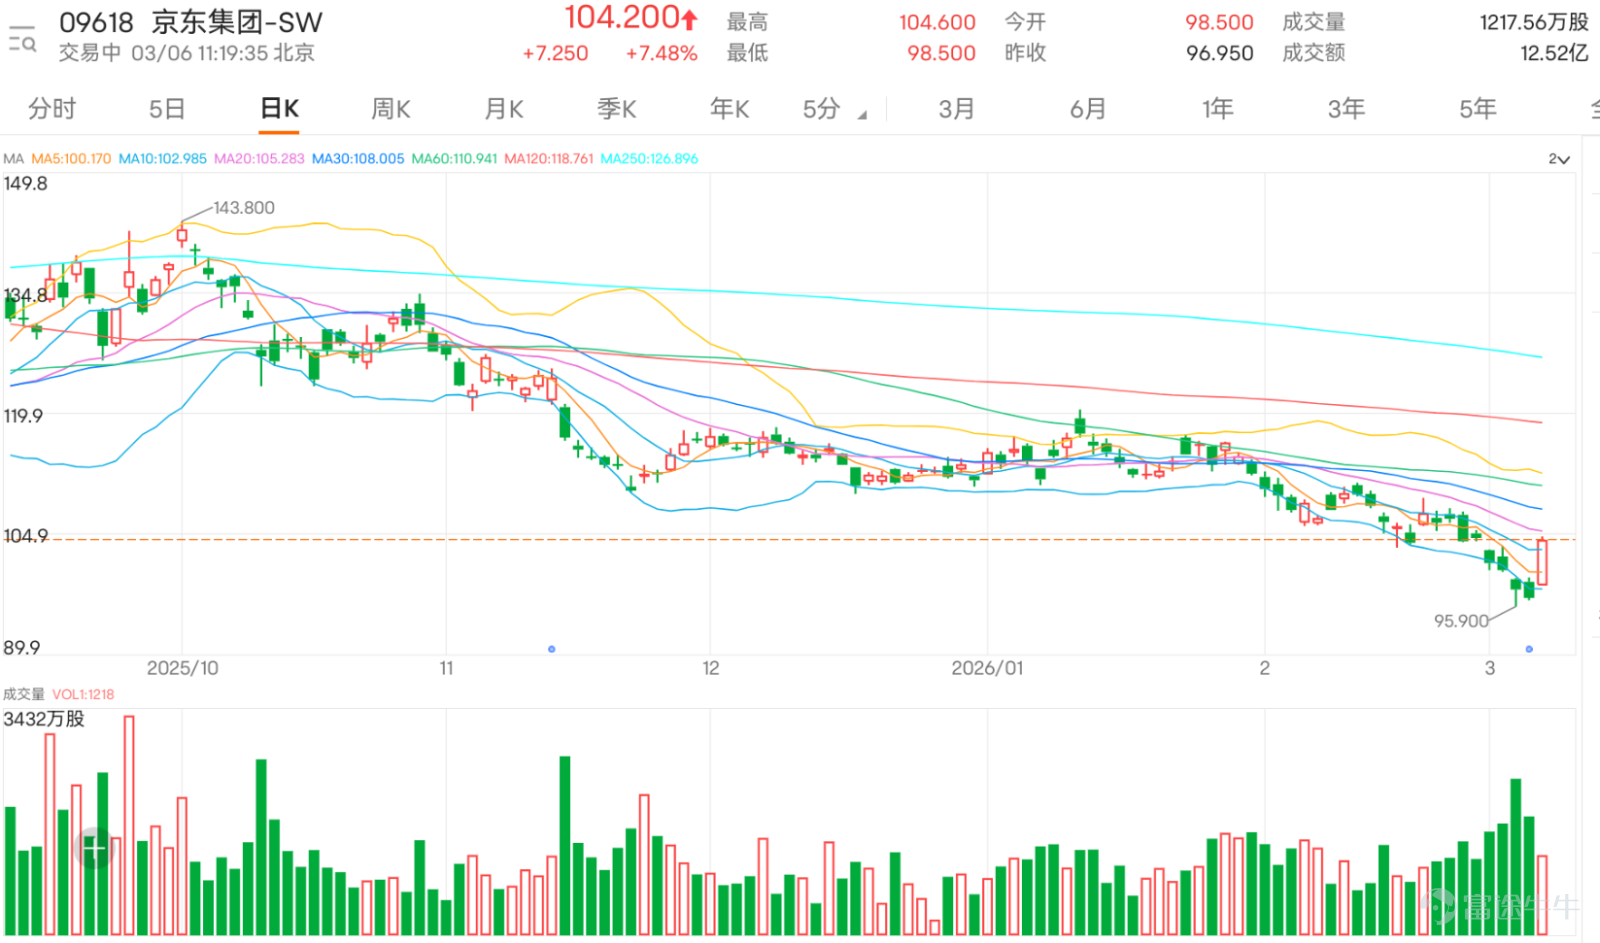Set chart range to 5年
The height and width of the screenshot is (943, 1600).
point(1478,109)
